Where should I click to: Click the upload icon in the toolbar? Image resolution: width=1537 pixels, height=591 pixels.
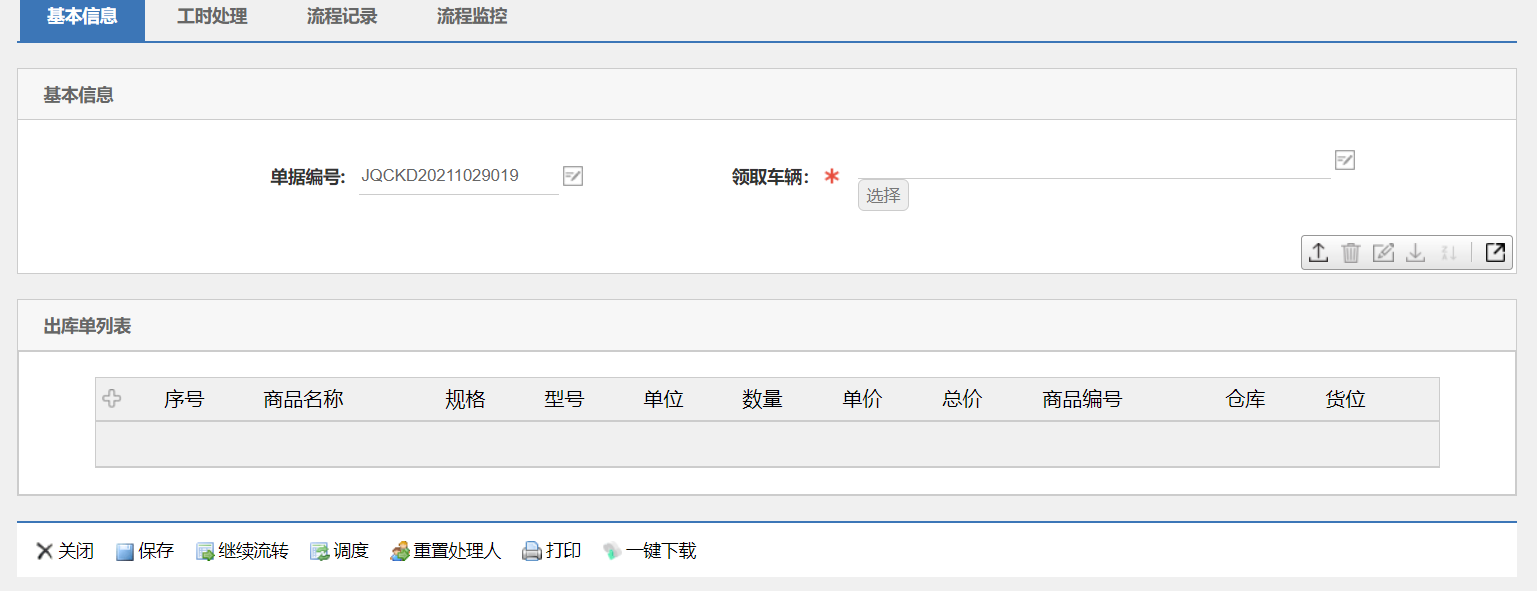(x=1319, y=253)
